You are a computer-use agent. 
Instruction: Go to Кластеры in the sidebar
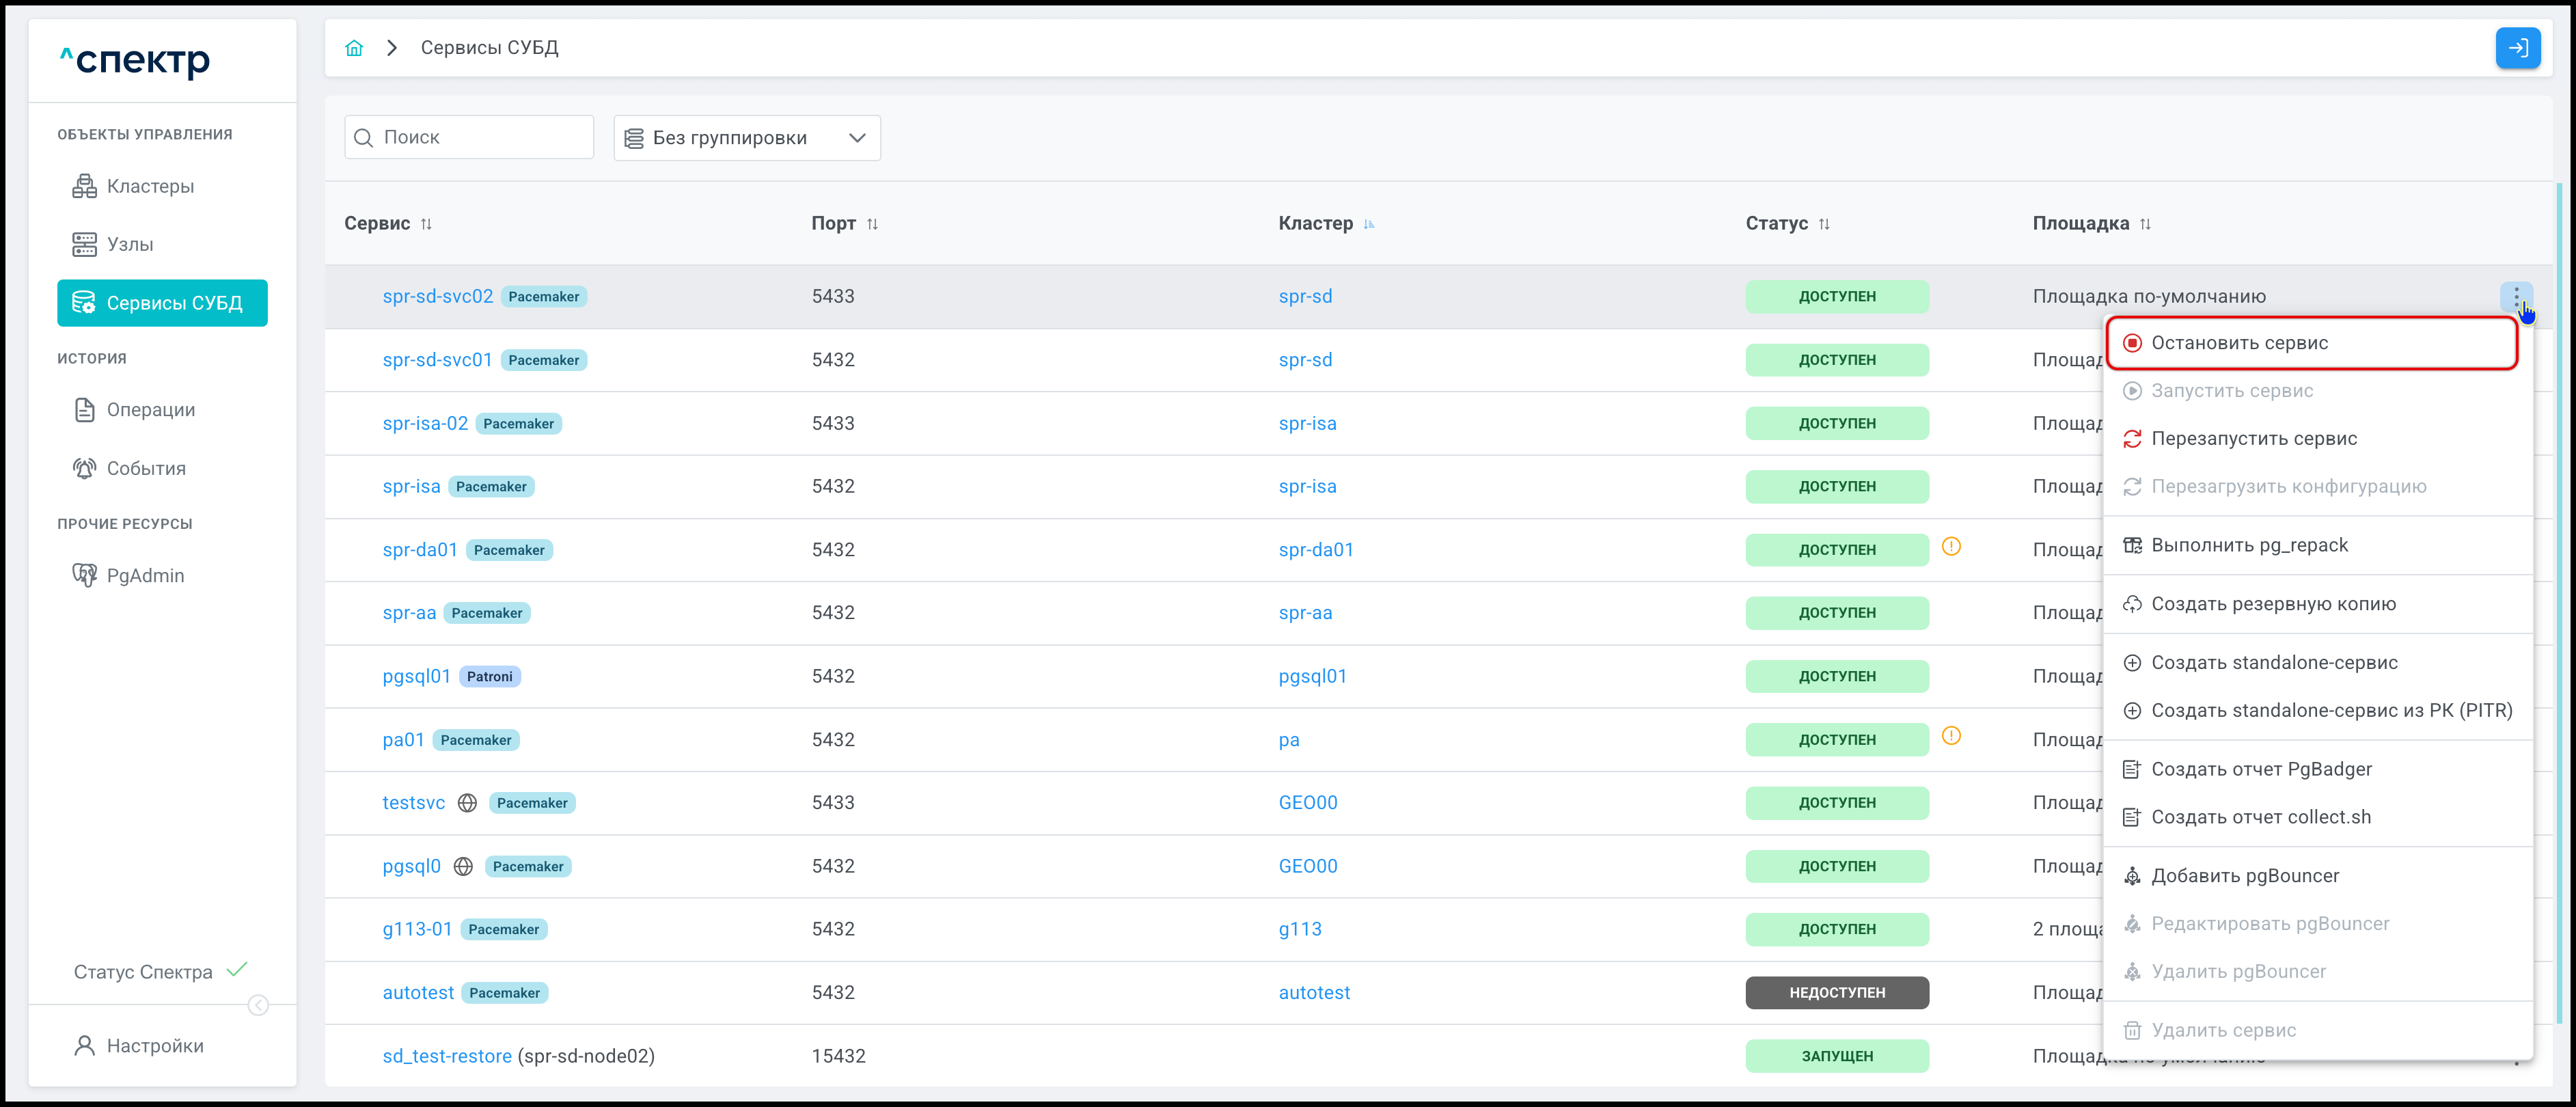150,186
